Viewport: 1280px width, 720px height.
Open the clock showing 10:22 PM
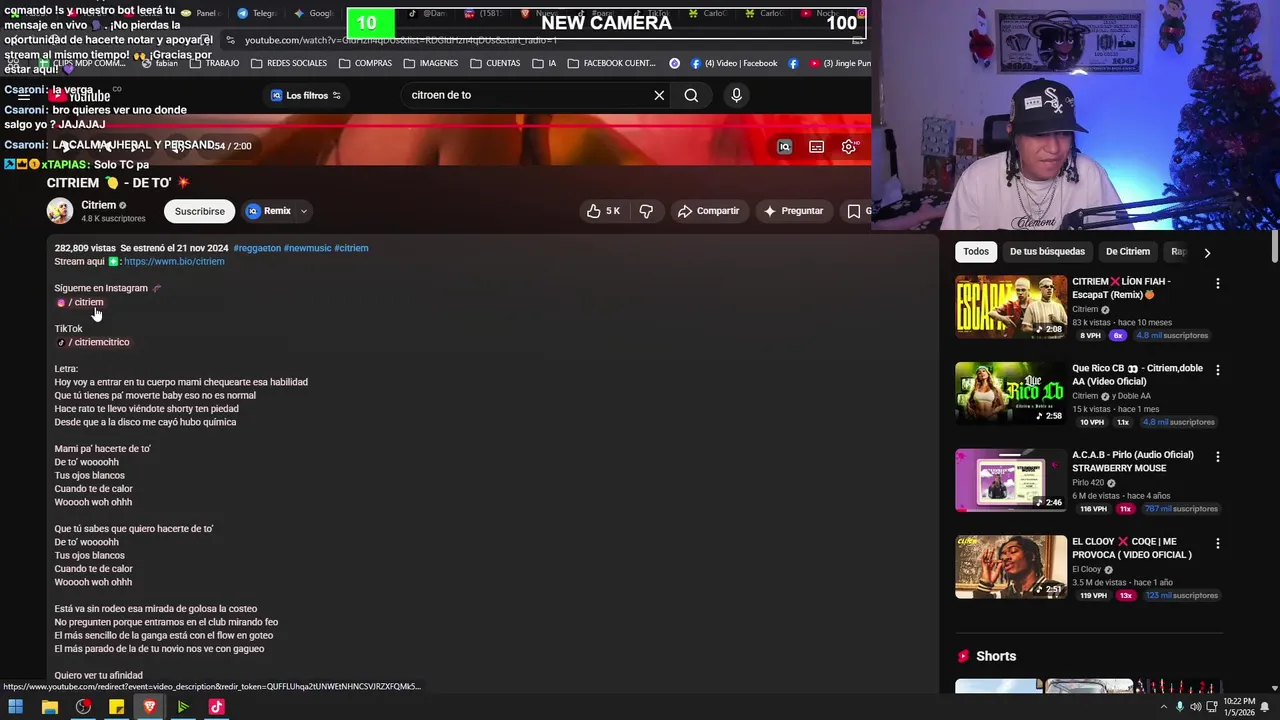tap(1237, 707)
